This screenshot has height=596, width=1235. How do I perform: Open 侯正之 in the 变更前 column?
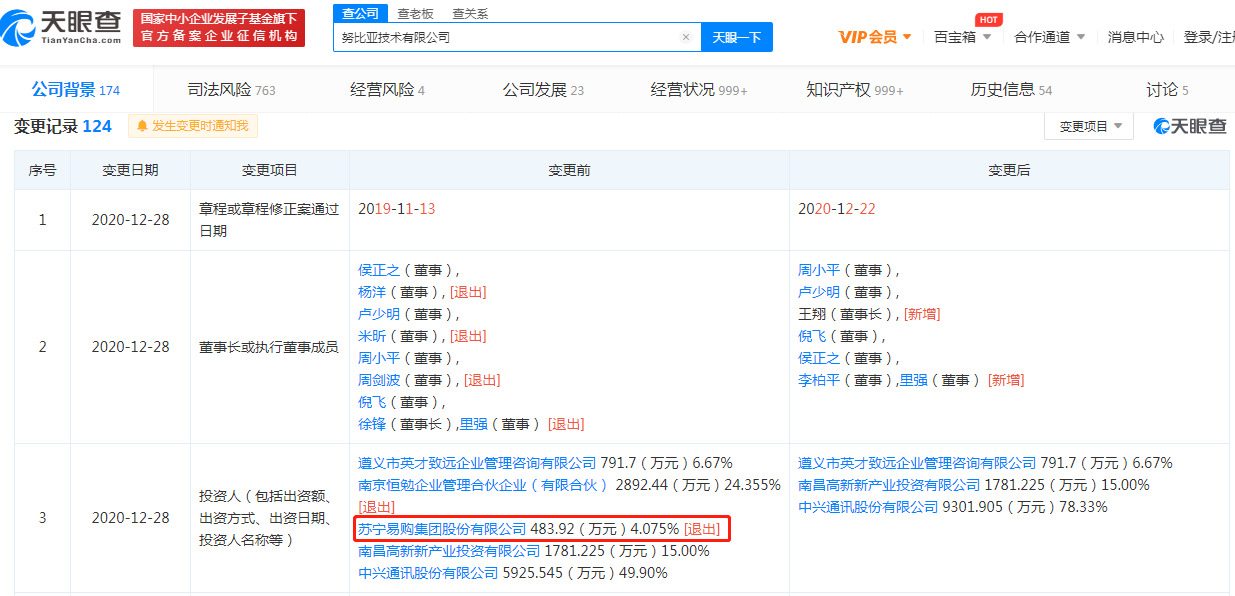[x=379, y=270]
